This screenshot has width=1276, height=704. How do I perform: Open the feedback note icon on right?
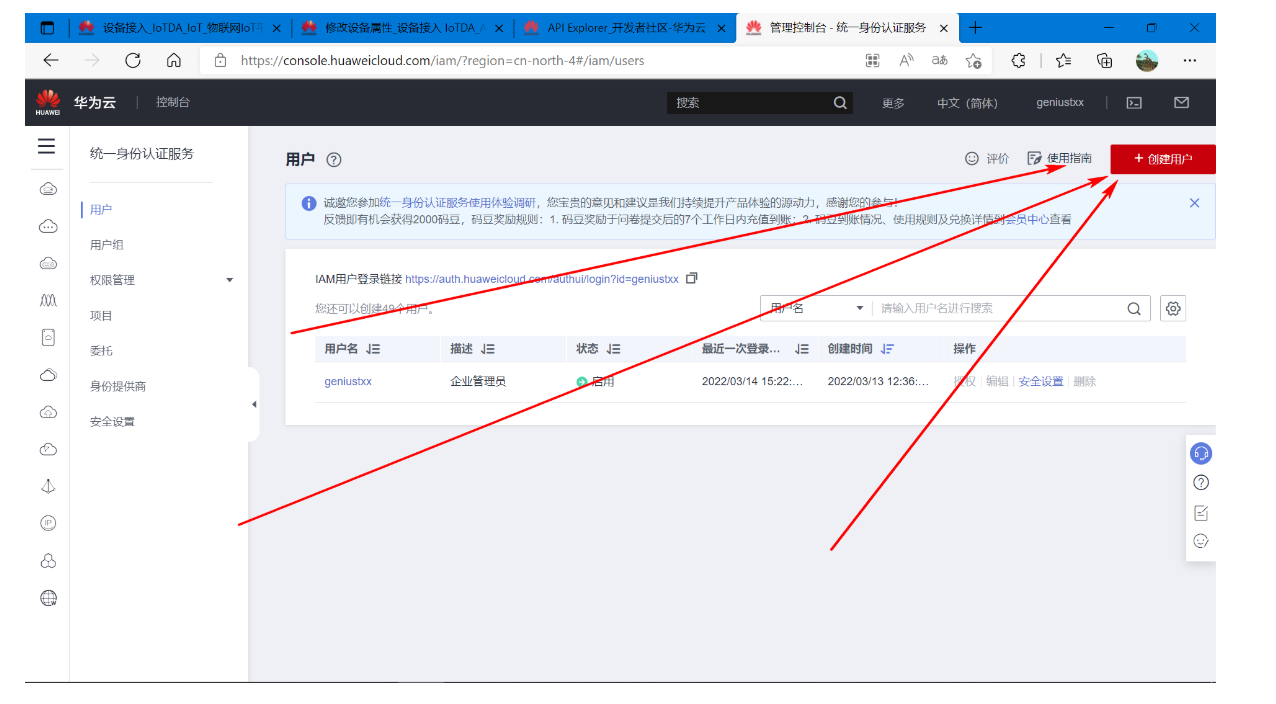point(1201,513)
